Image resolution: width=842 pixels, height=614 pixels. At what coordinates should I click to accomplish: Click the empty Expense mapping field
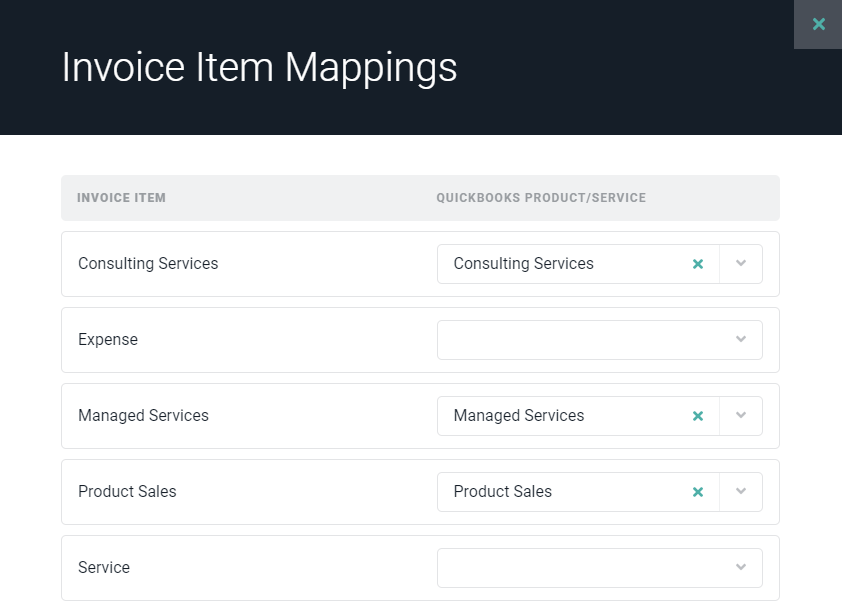580,340
